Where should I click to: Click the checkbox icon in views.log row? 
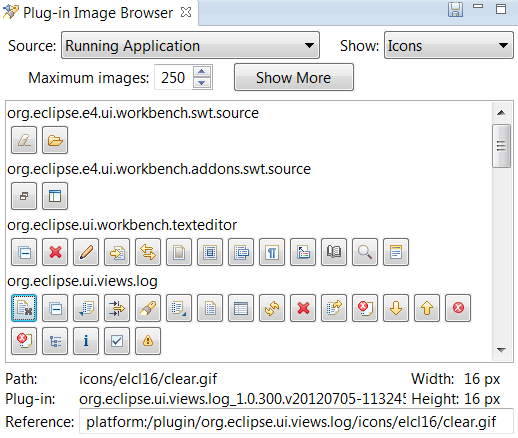point(117,341)
